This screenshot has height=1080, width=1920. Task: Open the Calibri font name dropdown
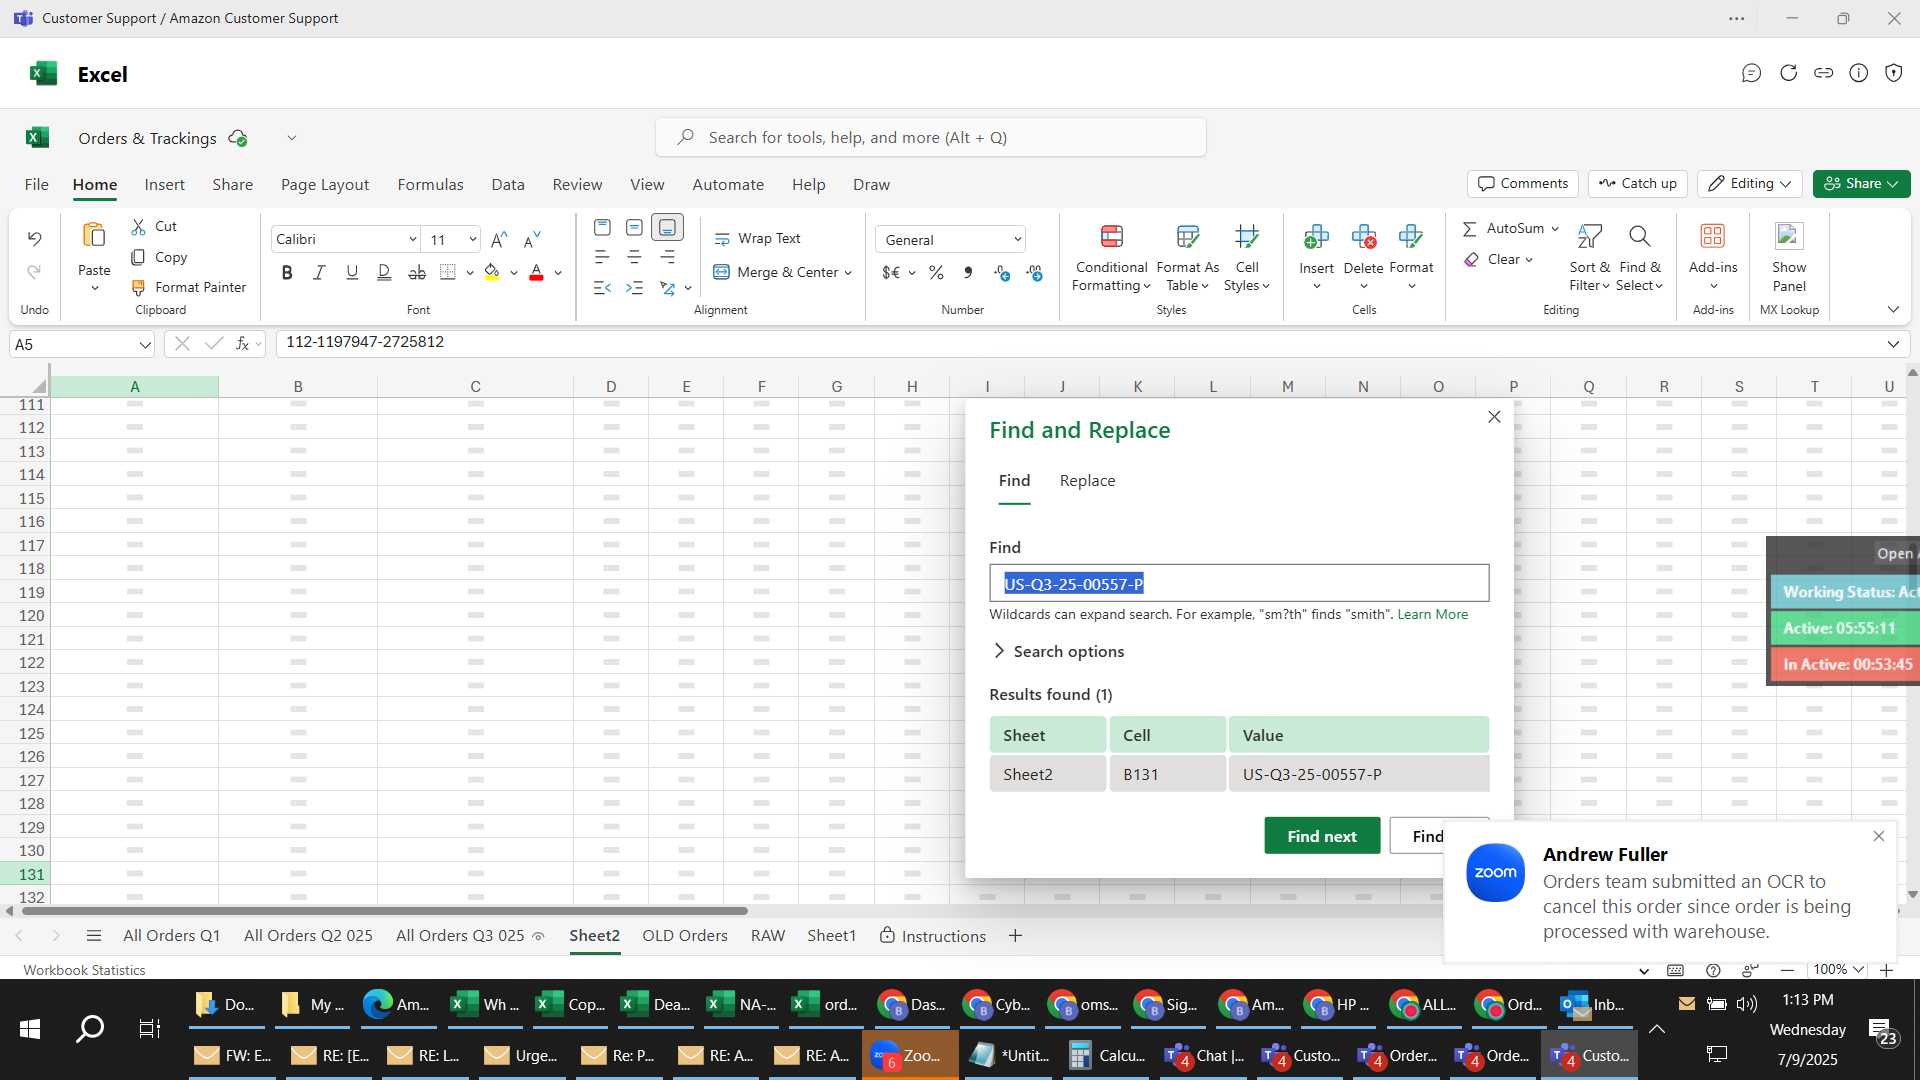point(412,240)
